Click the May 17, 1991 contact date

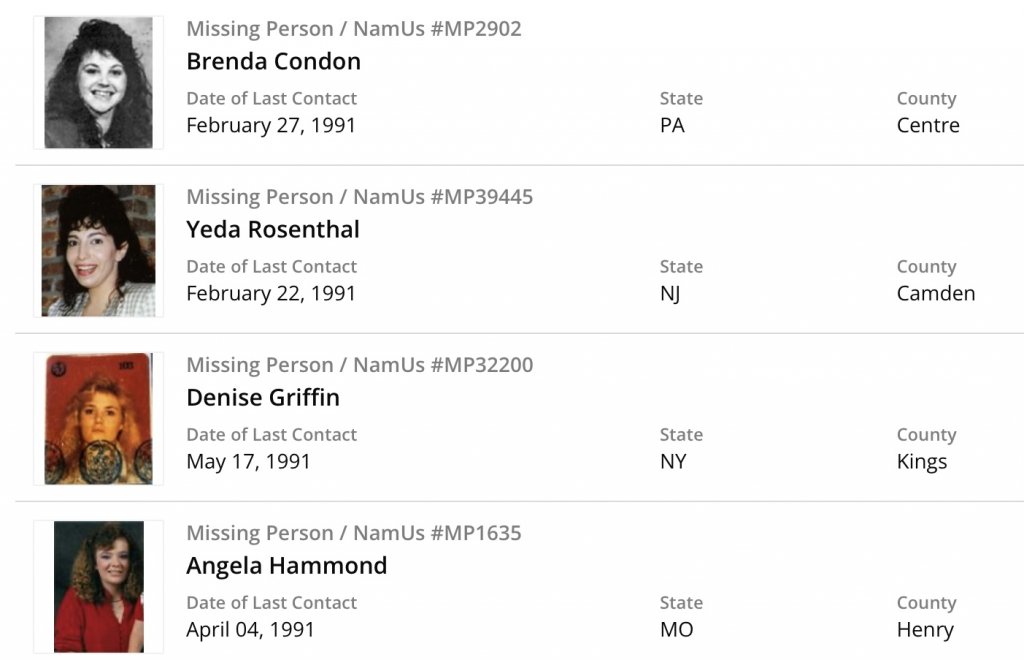(x=248, y=461)
